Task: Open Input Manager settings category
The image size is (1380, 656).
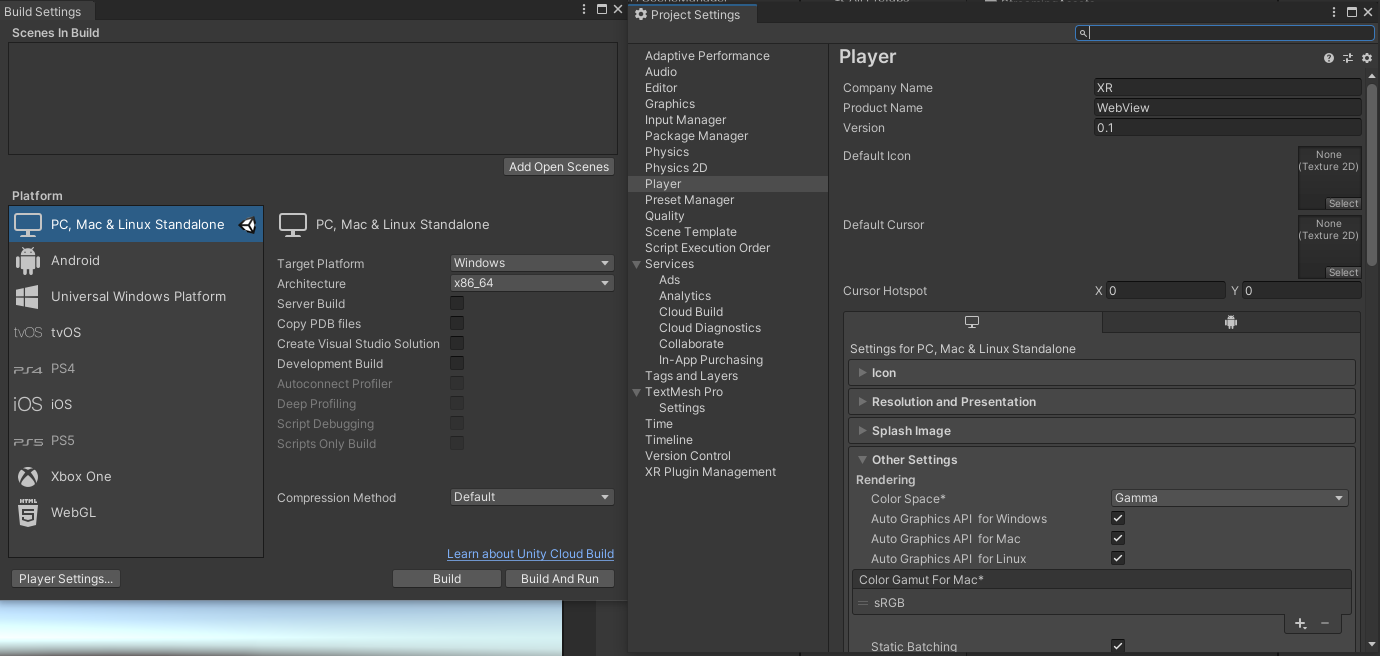Action: pyautogui.click(x=685, y=120)
